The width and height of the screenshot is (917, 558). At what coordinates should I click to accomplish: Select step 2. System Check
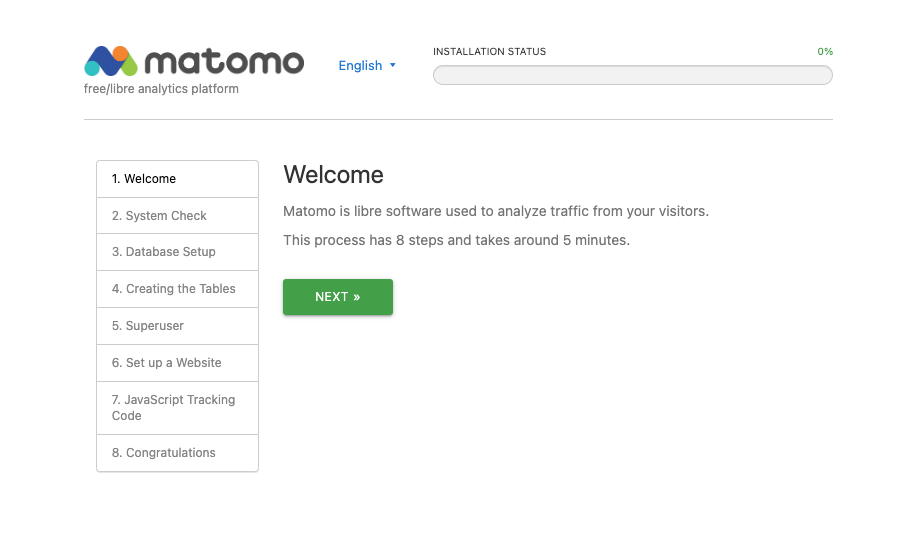177,216
